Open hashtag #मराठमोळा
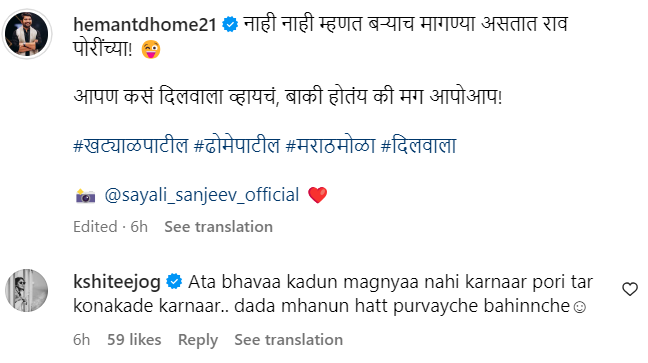The image size is (648, 363). 331,146
